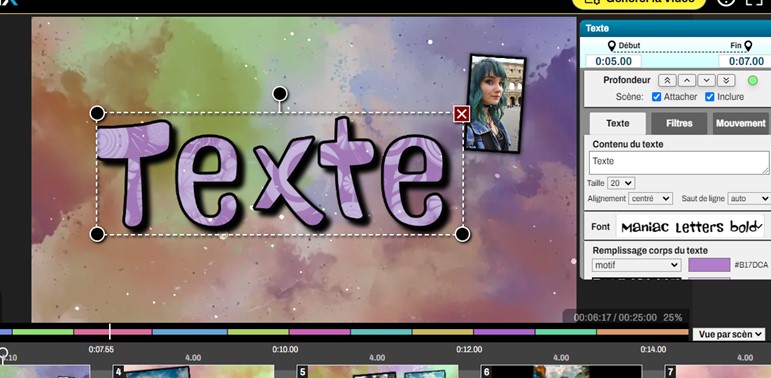Click the bring to front depth icon

[x=667, y=81]
